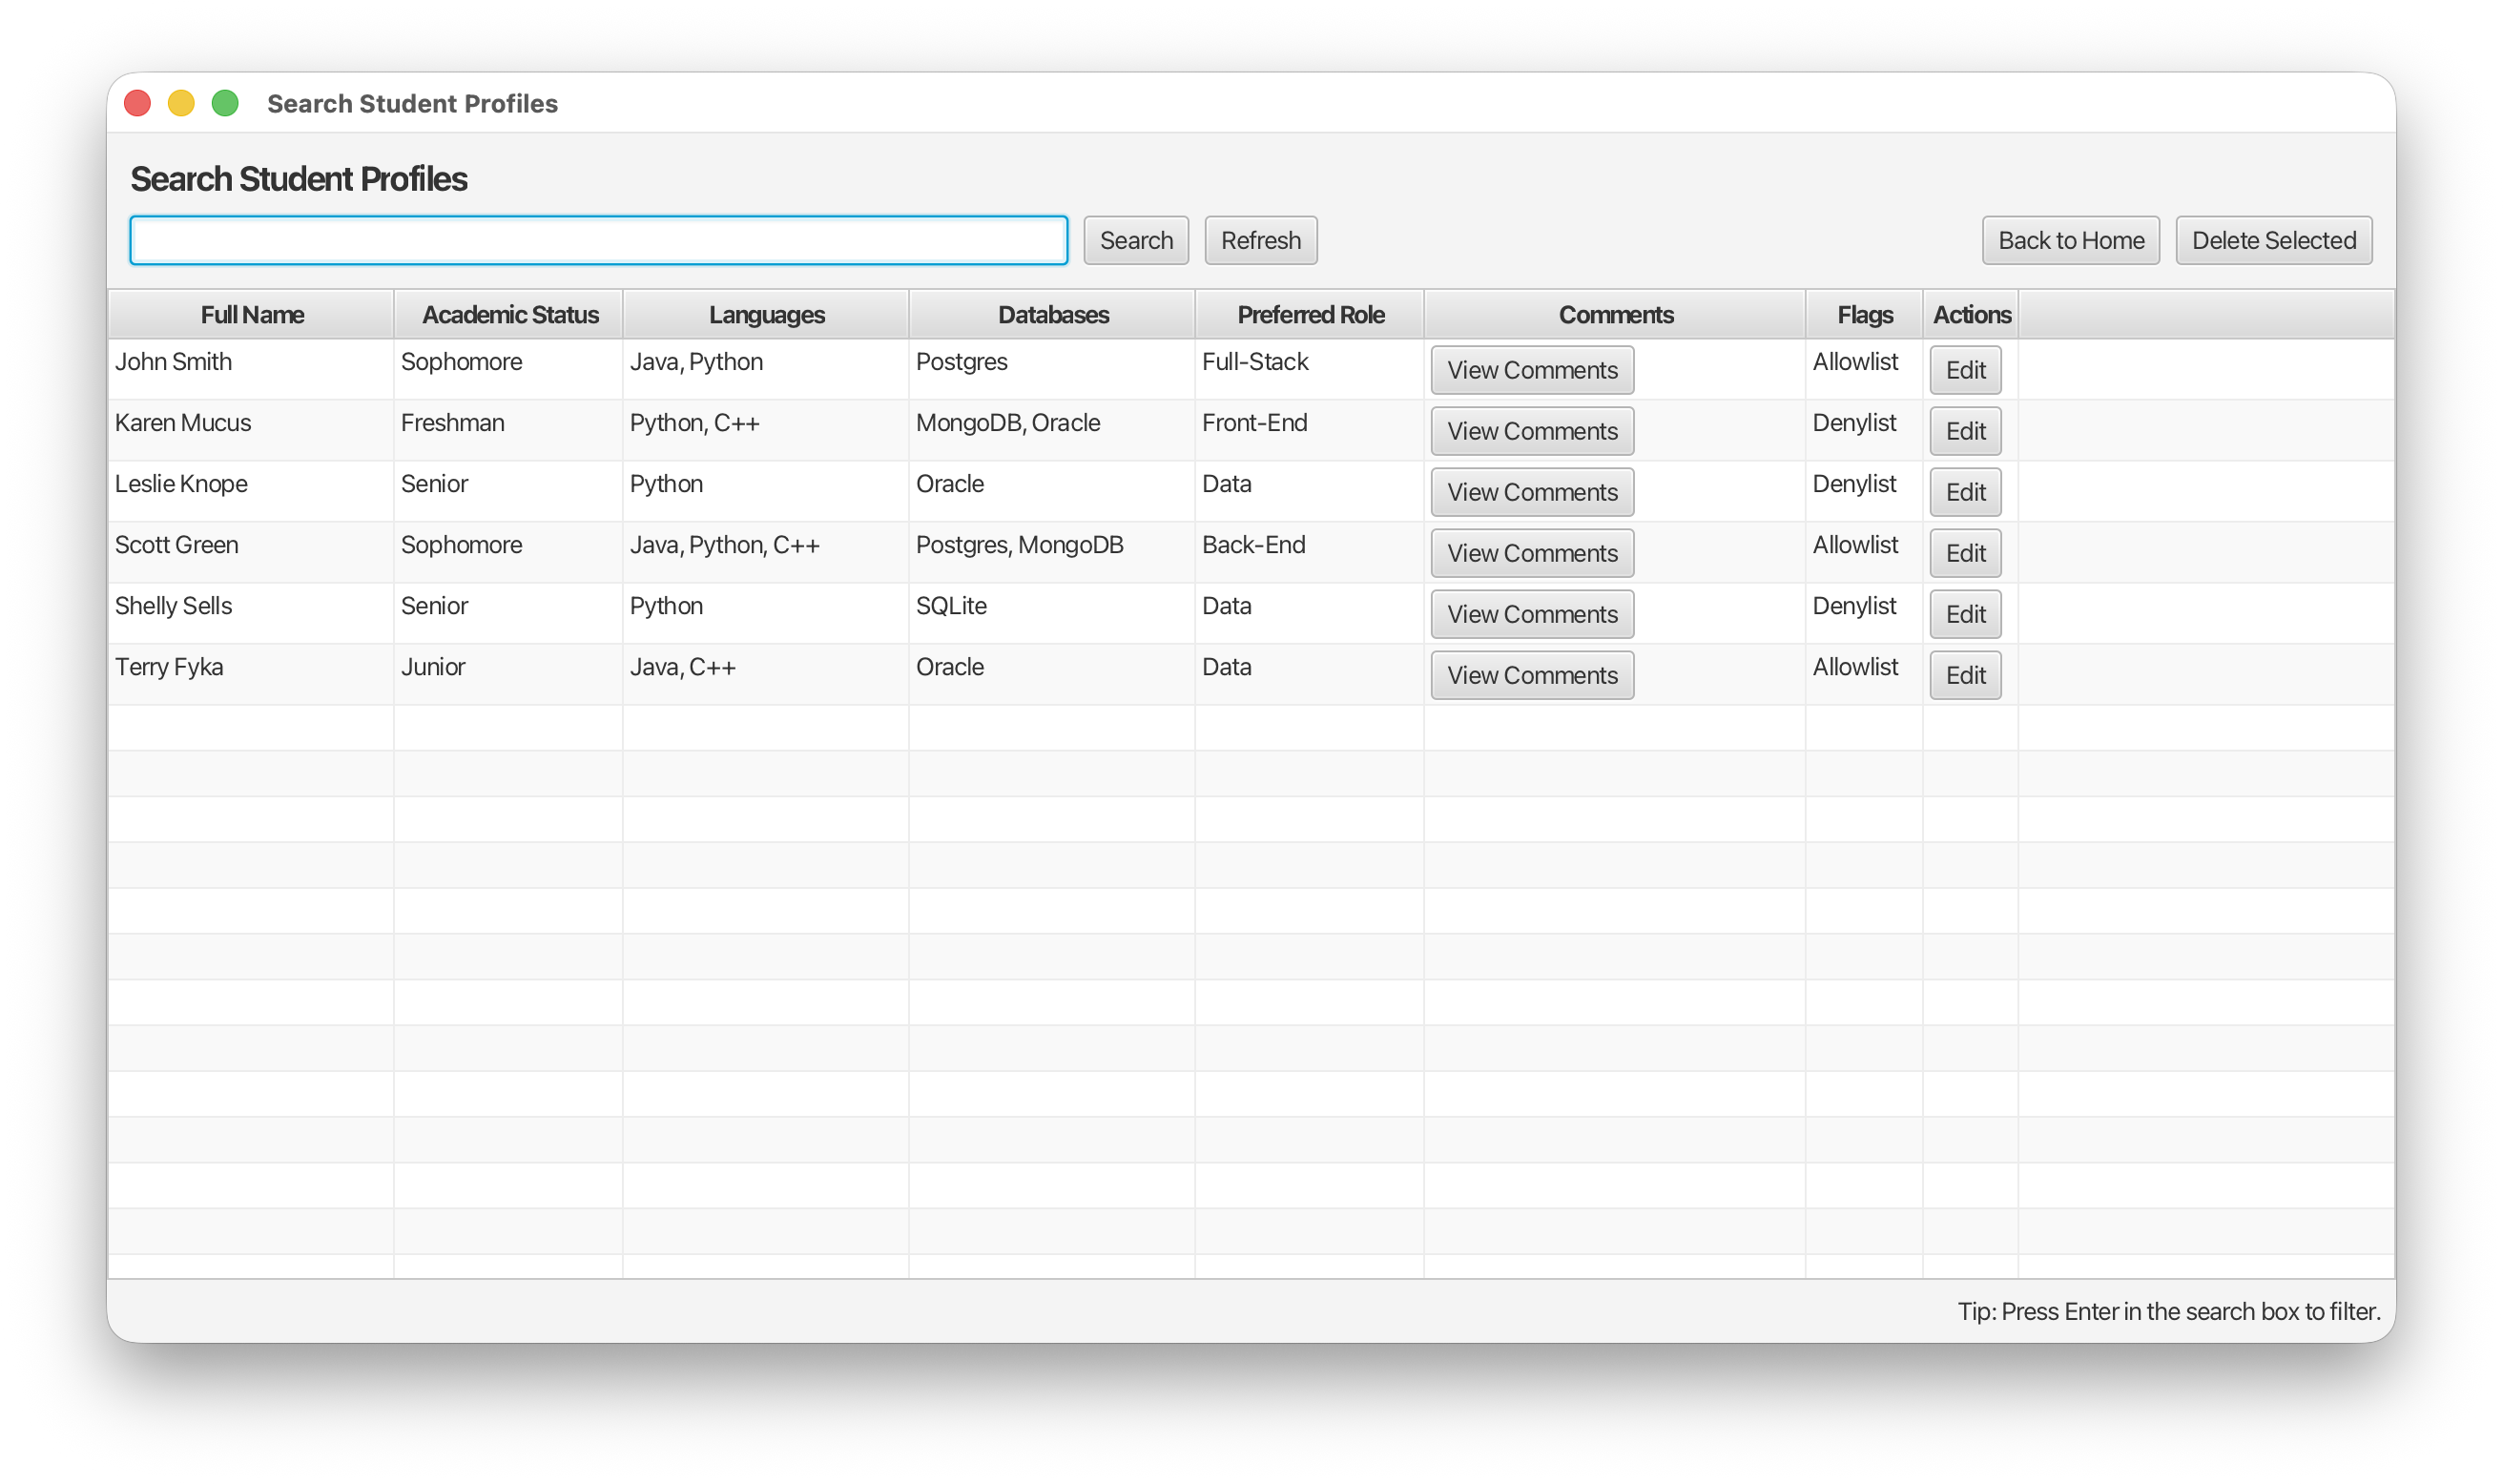Open Karen Mucus's comments
Image resolution: width=2503 pixels, height=1484 pixels.
[1531, 431]
